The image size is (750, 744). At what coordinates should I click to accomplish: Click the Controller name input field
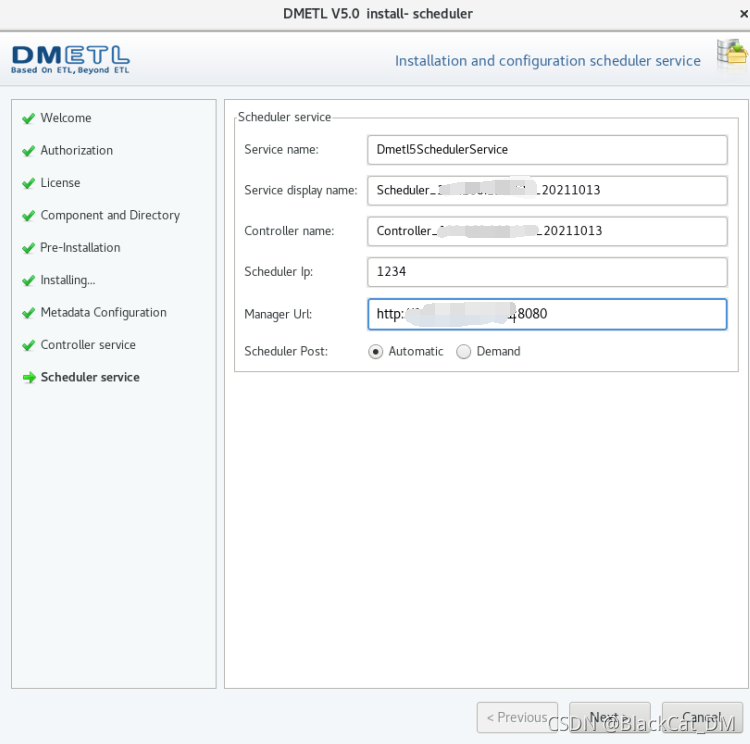tap(547, 231)
